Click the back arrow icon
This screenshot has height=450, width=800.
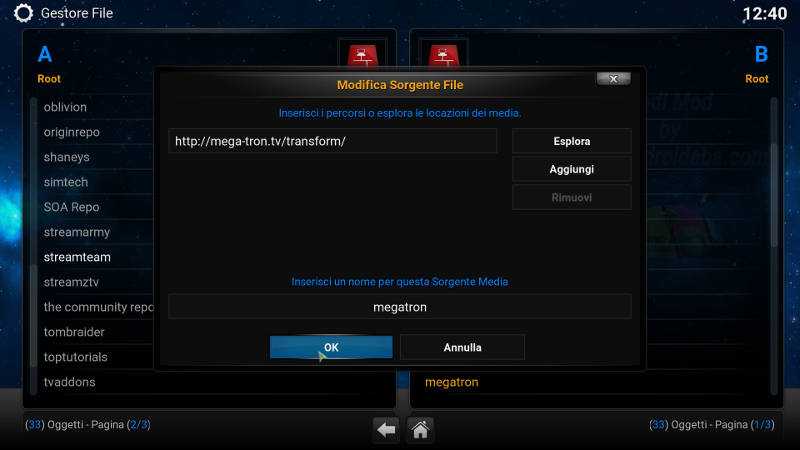(x=386, y=430)
